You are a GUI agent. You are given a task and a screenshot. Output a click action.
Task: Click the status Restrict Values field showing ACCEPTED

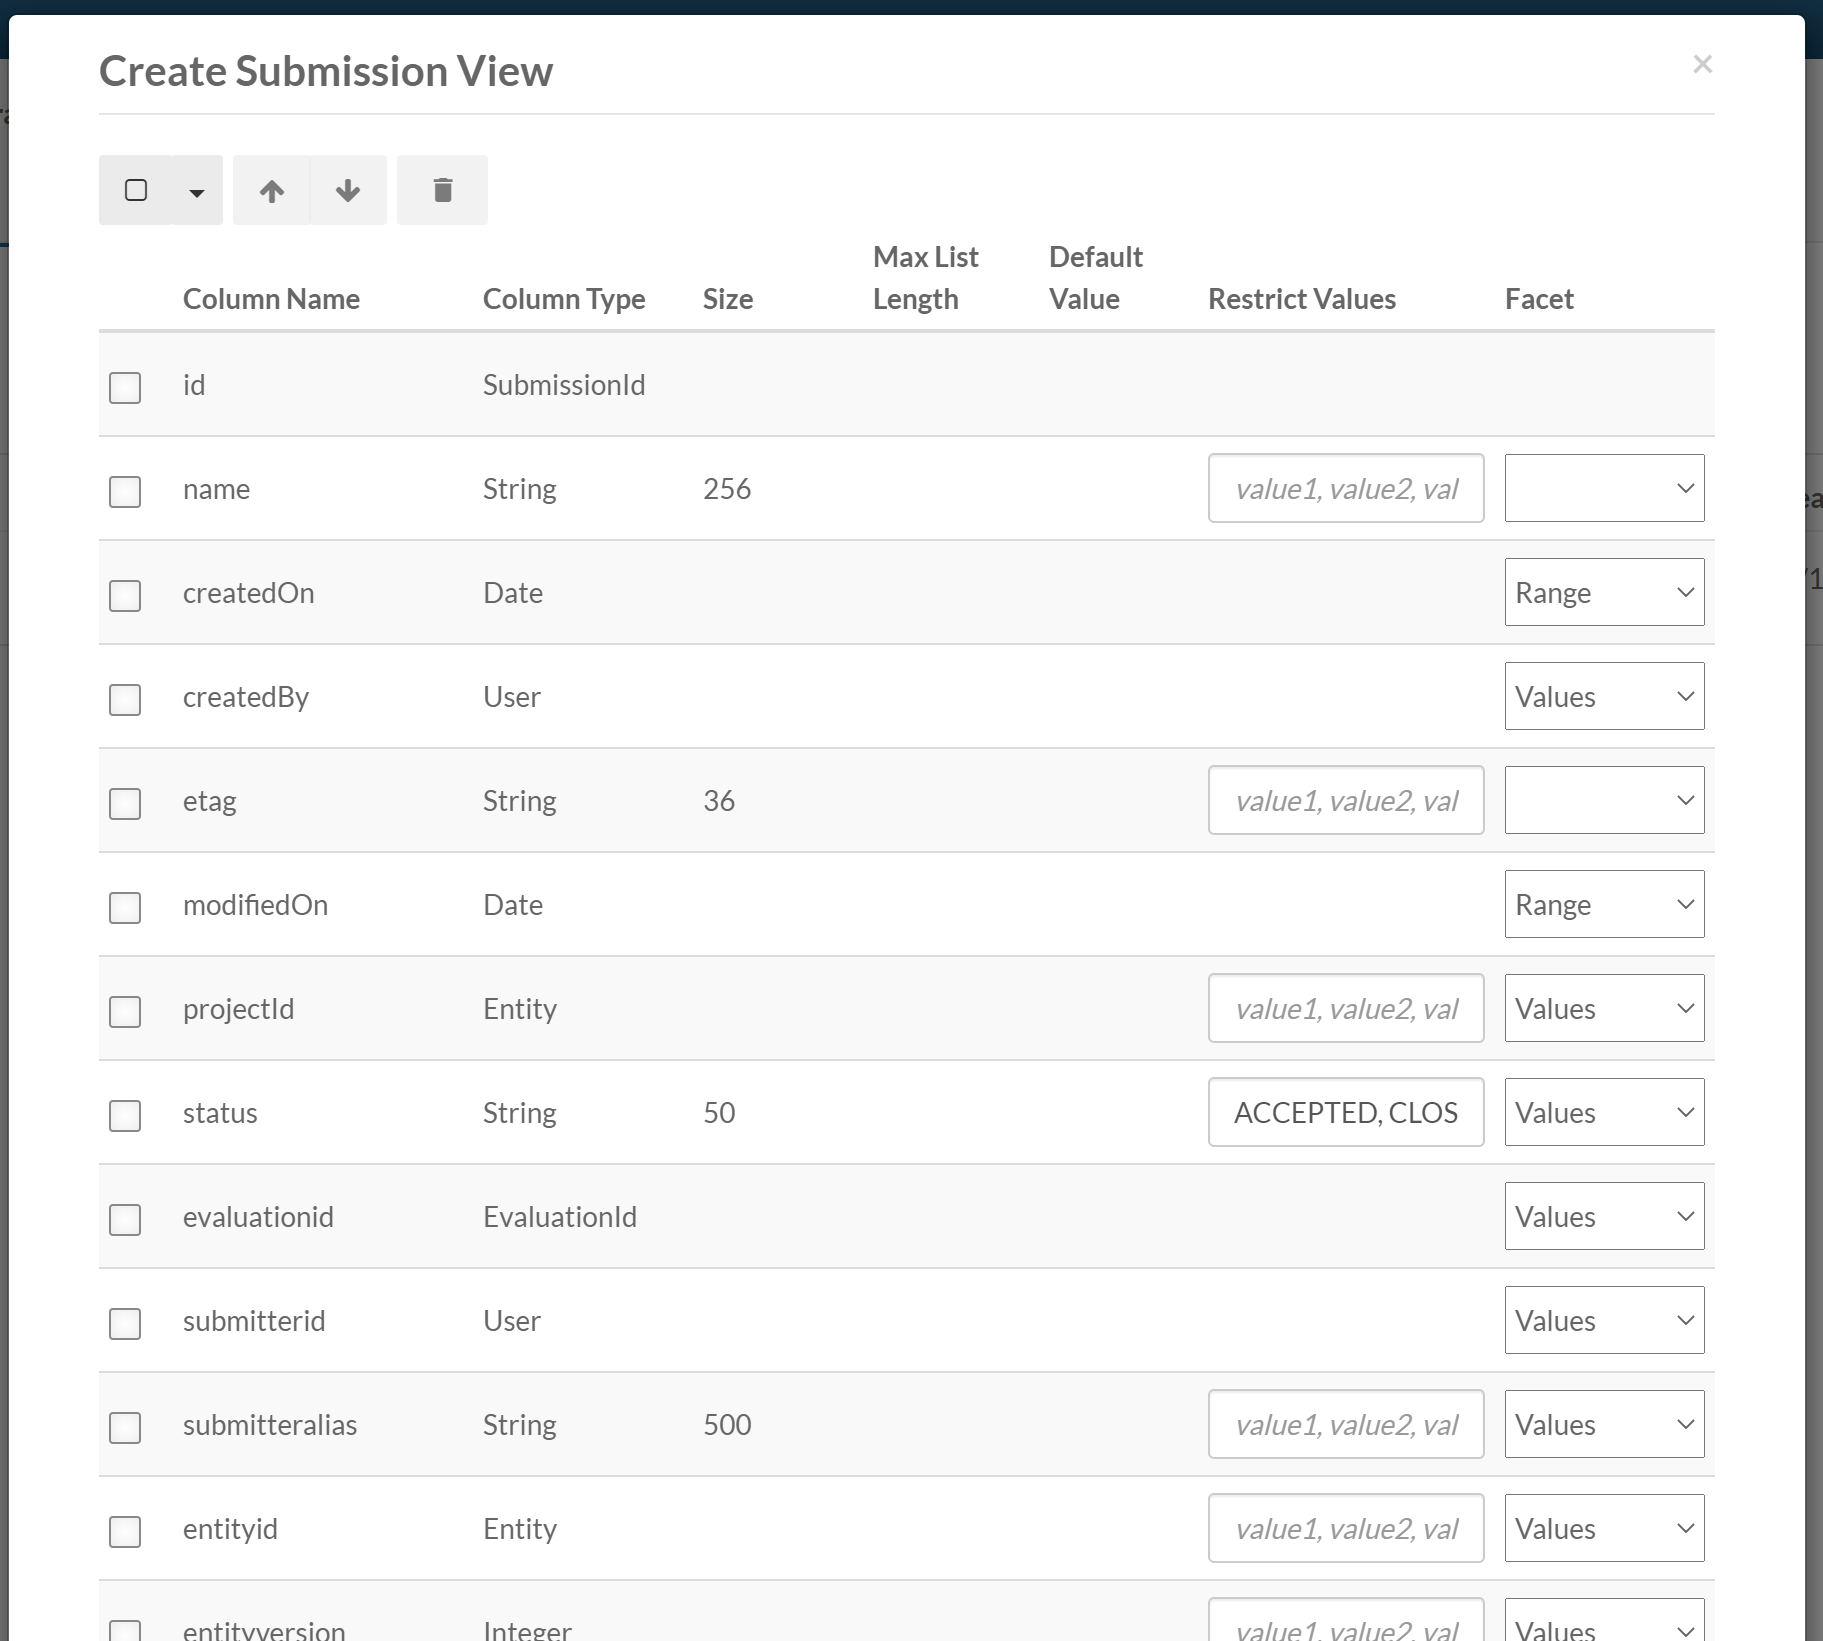[1345, 1112]
